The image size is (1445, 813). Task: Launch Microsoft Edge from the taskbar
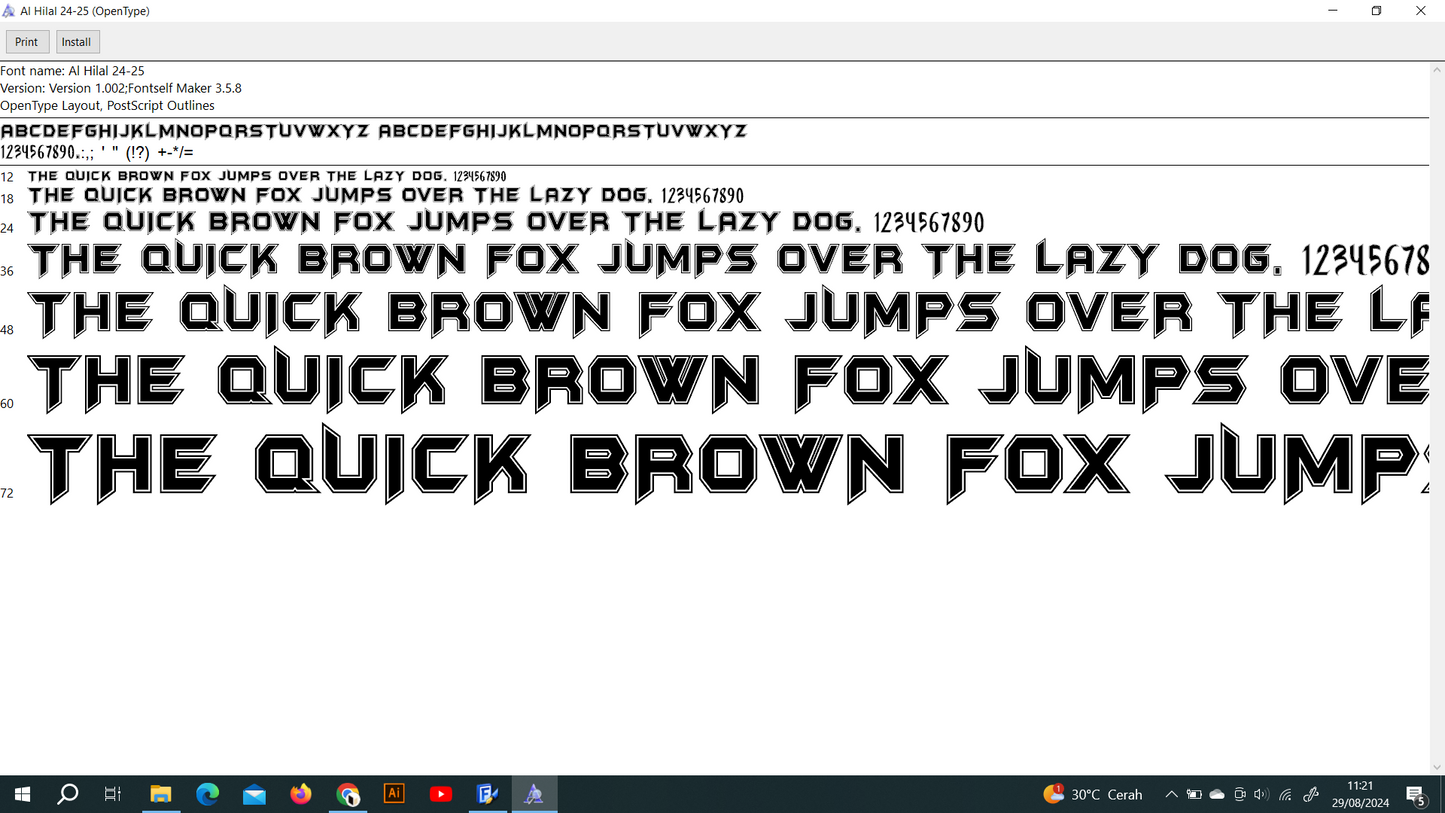pos(208,794)
